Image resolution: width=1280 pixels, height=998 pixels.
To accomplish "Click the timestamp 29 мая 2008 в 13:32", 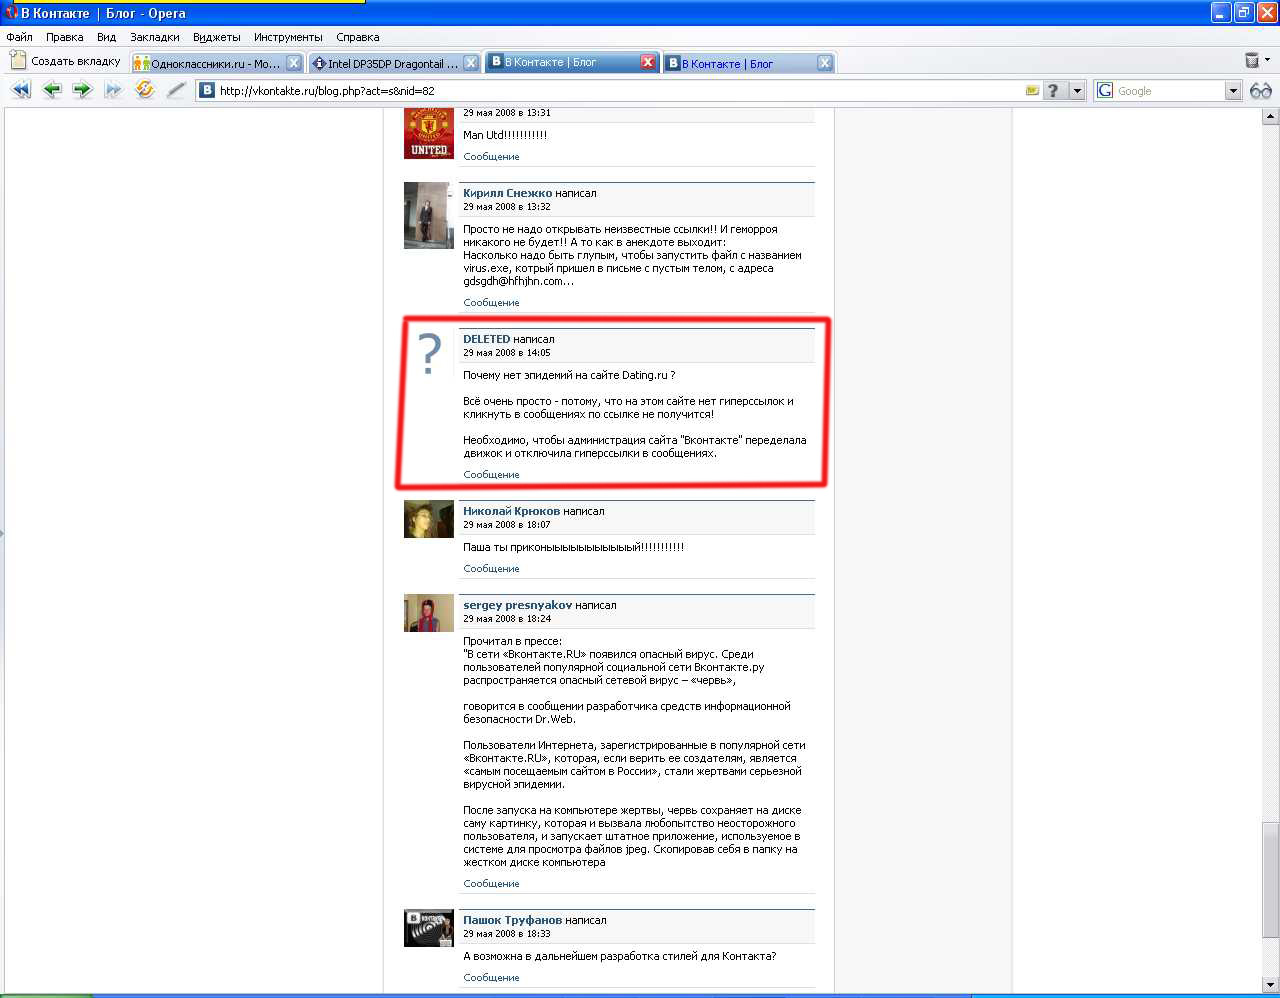I will 507,207.
